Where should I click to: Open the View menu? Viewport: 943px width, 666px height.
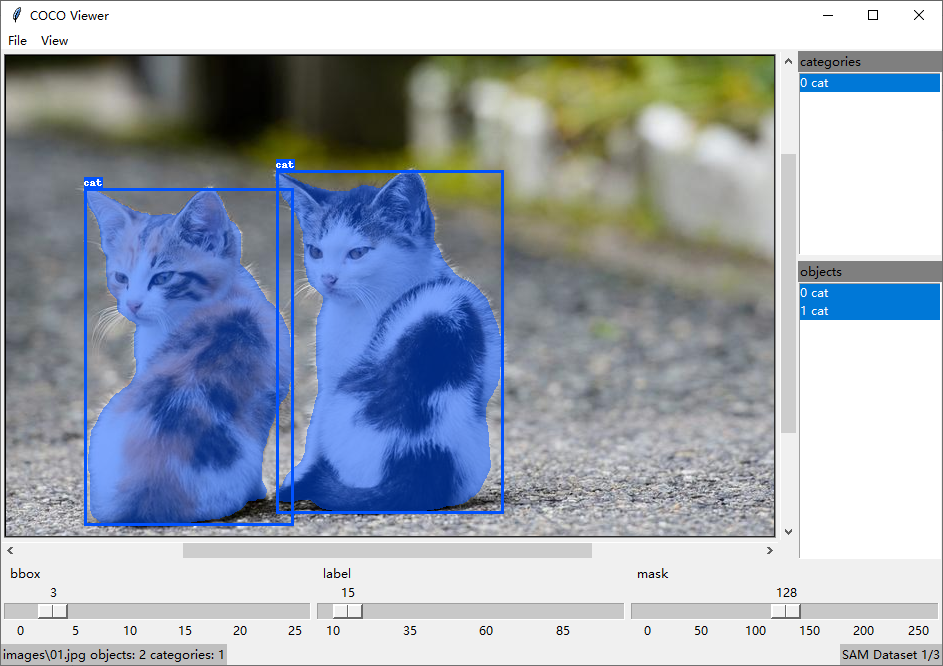click(54, 40)
